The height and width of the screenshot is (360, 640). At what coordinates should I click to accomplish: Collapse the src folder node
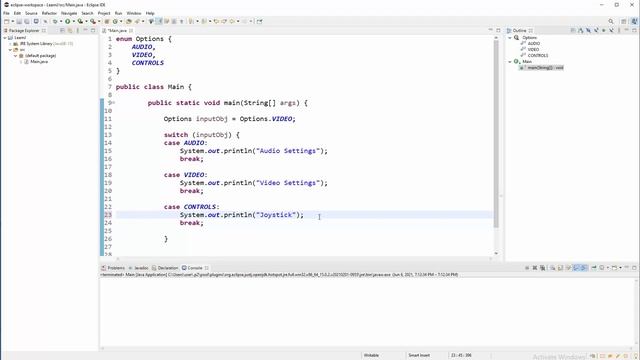tap(11, 49)
